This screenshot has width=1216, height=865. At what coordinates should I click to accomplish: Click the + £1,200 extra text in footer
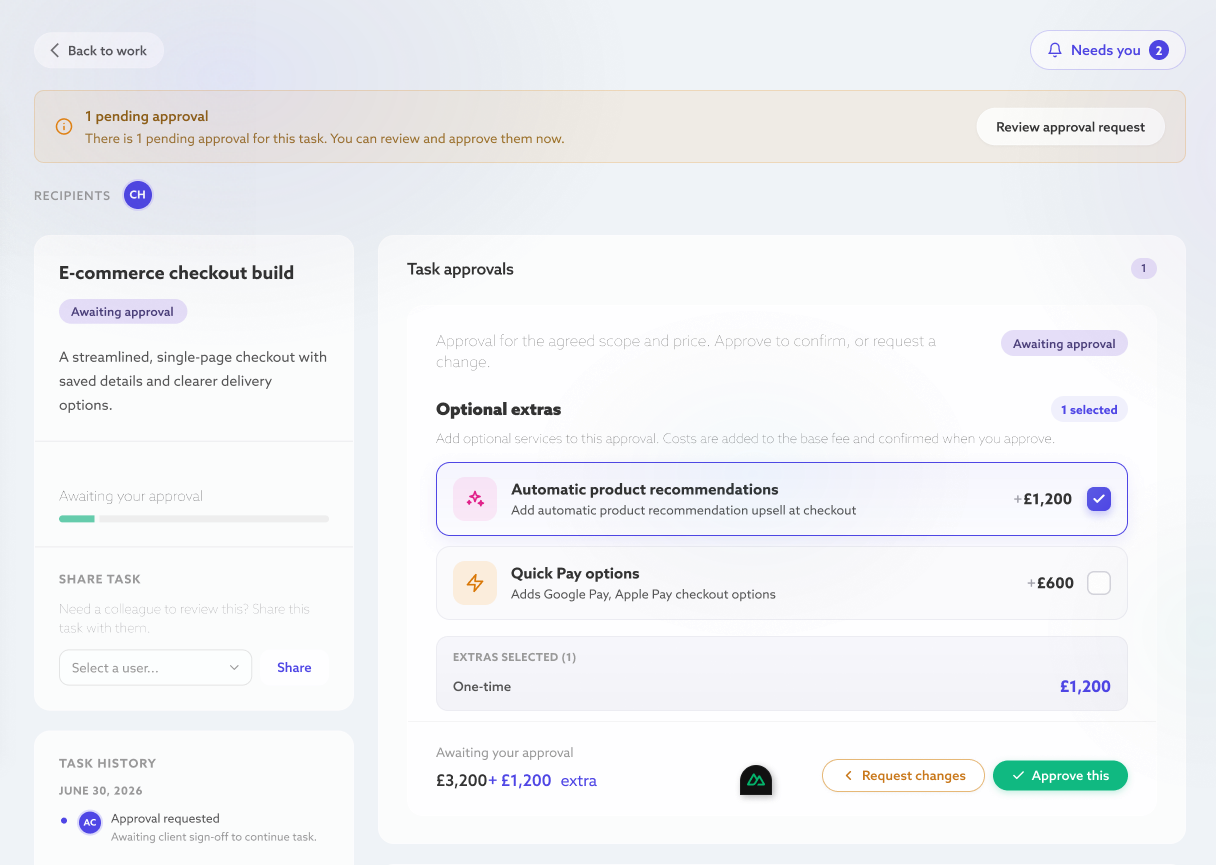pos(543,781)
